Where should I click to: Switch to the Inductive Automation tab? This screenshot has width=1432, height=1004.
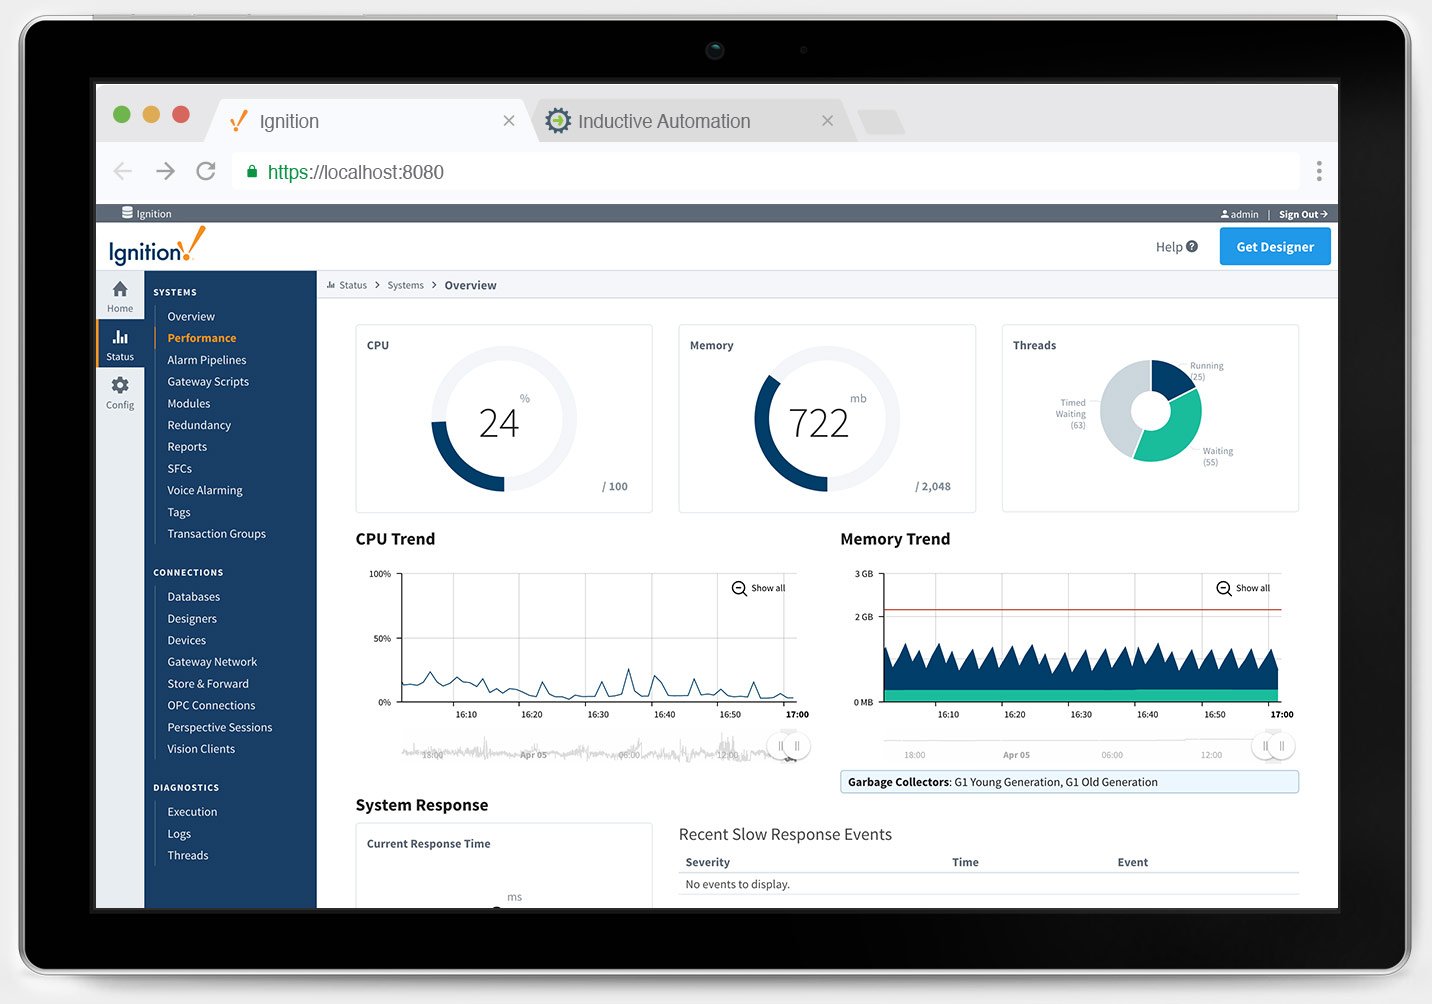pyautogui.click(x=663, y=122)
